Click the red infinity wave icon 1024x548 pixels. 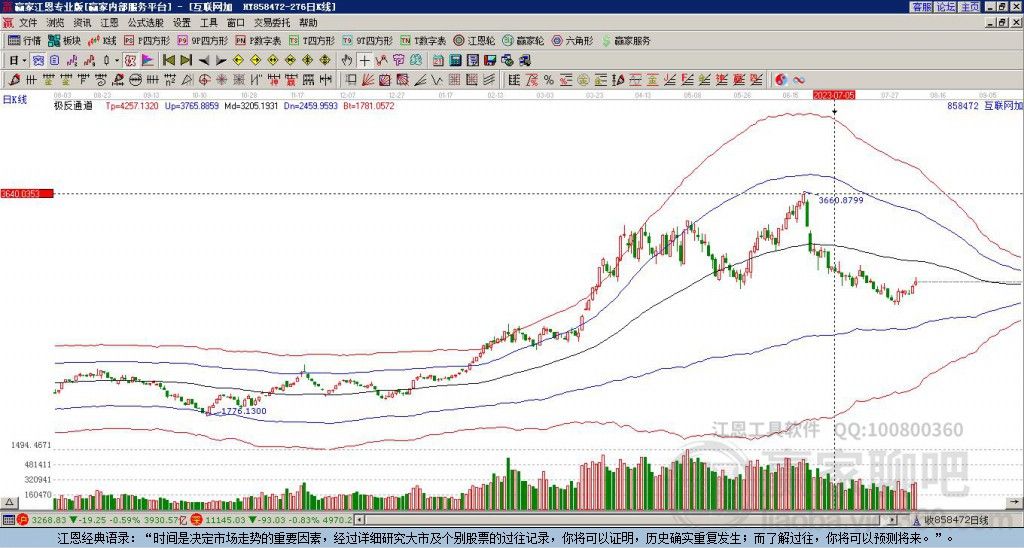tap(798, 80)
